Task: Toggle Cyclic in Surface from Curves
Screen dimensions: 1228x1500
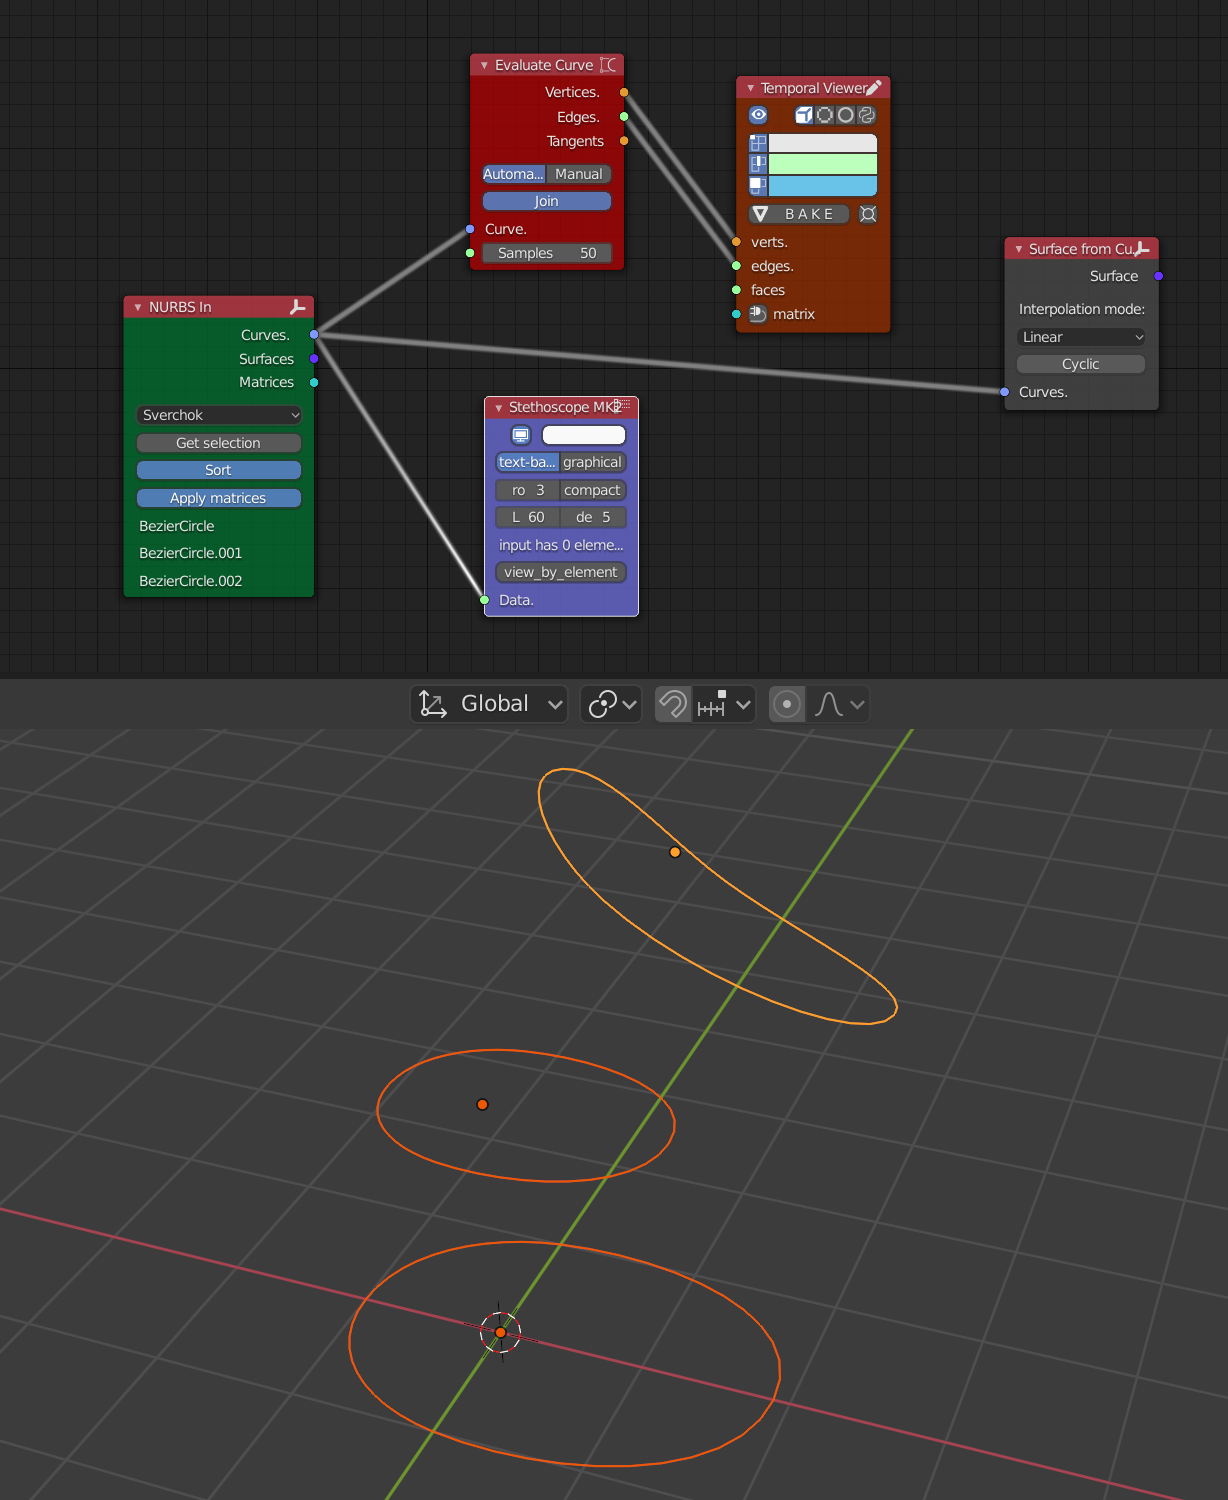Action: (1081, 364)
